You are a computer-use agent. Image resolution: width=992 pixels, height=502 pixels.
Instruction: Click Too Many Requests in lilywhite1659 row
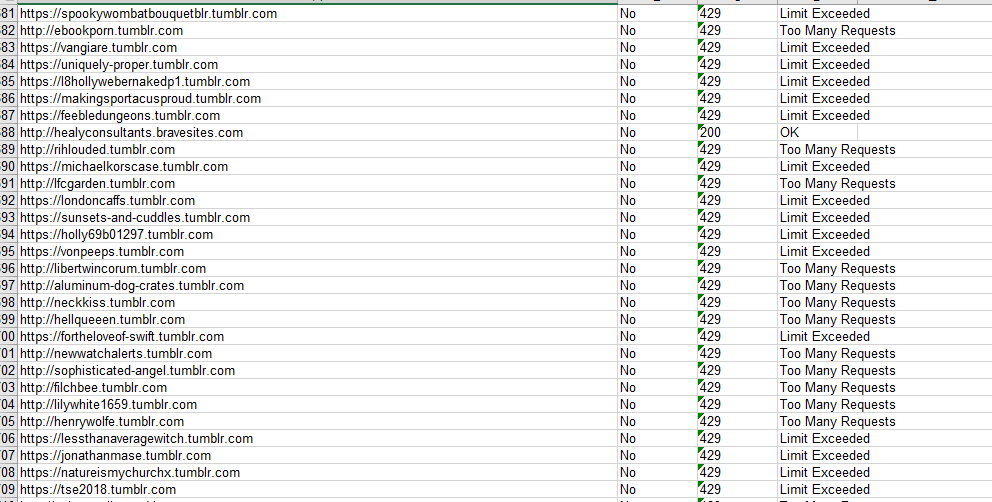(x=838, y=405)
